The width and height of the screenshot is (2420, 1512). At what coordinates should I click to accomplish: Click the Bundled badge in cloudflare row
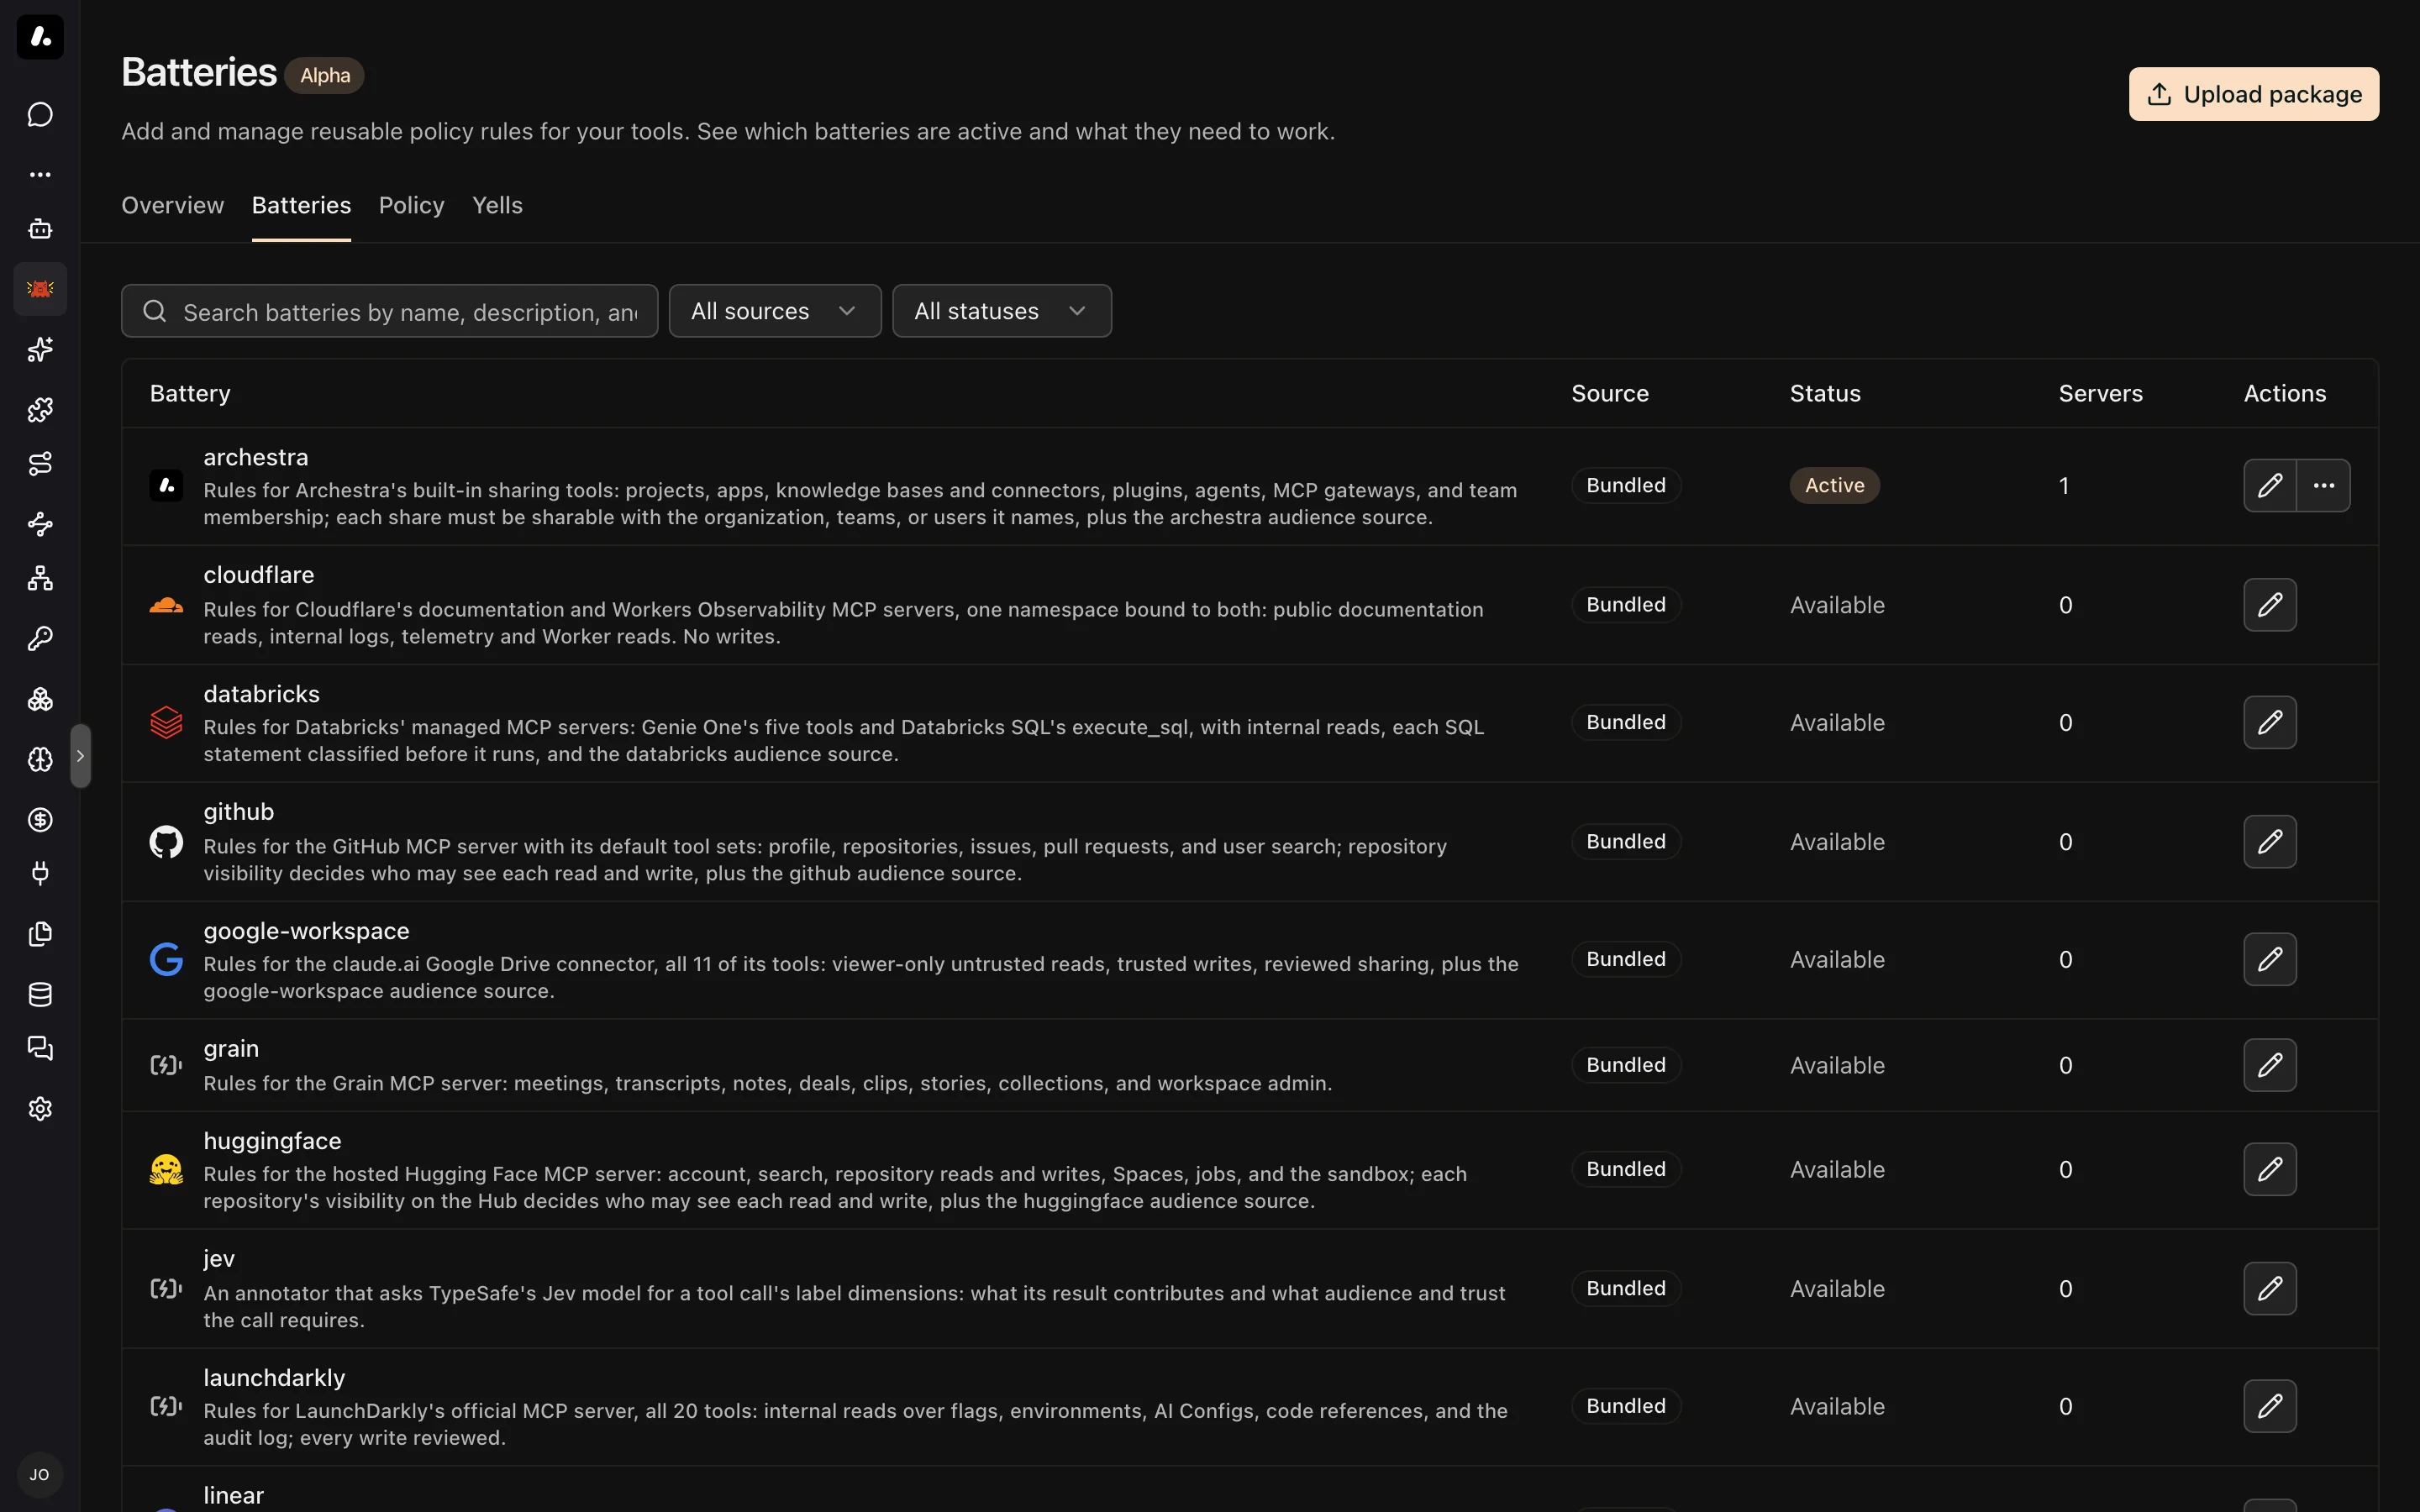[x=1626, y=604]
